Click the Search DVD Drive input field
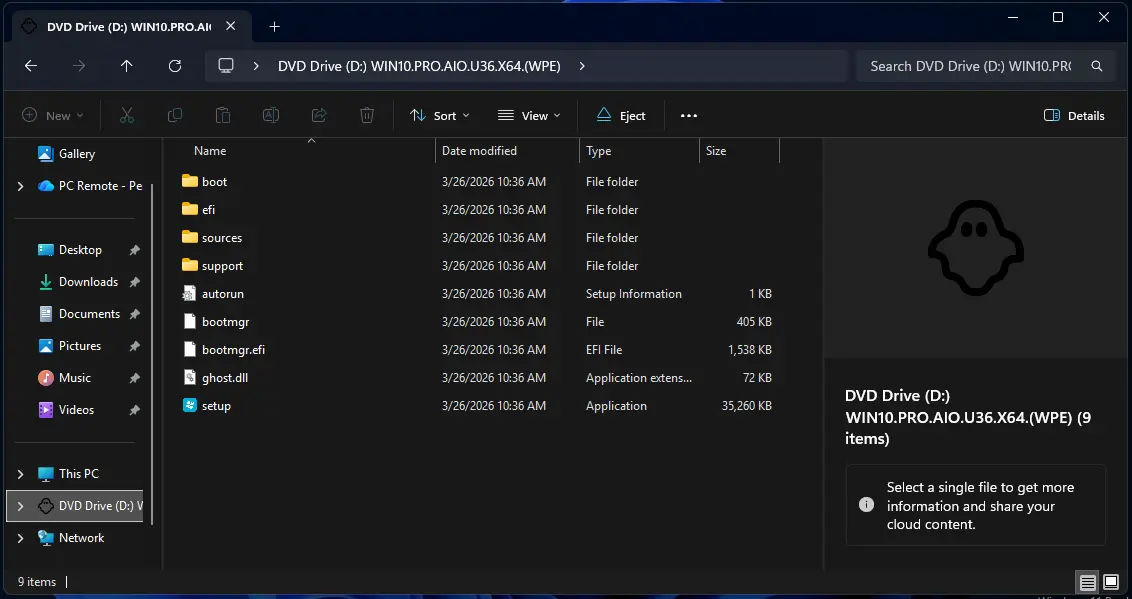 click(x=970, y=66)
